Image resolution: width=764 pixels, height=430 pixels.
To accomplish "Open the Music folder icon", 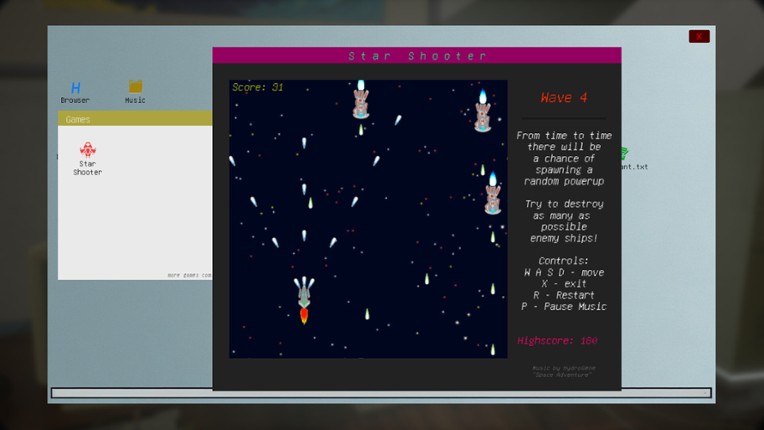I will (135, 92).
